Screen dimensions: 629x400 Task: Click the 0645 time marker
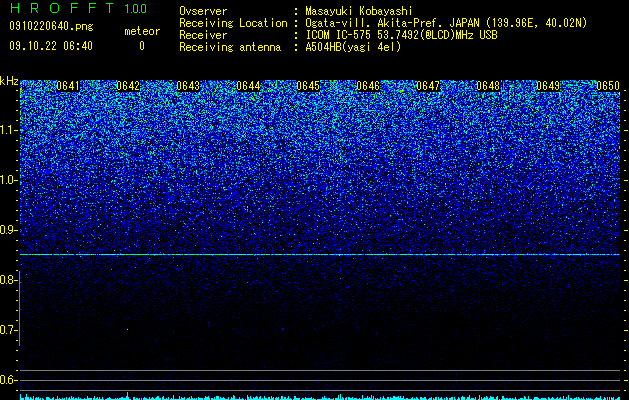pos(308,86)
